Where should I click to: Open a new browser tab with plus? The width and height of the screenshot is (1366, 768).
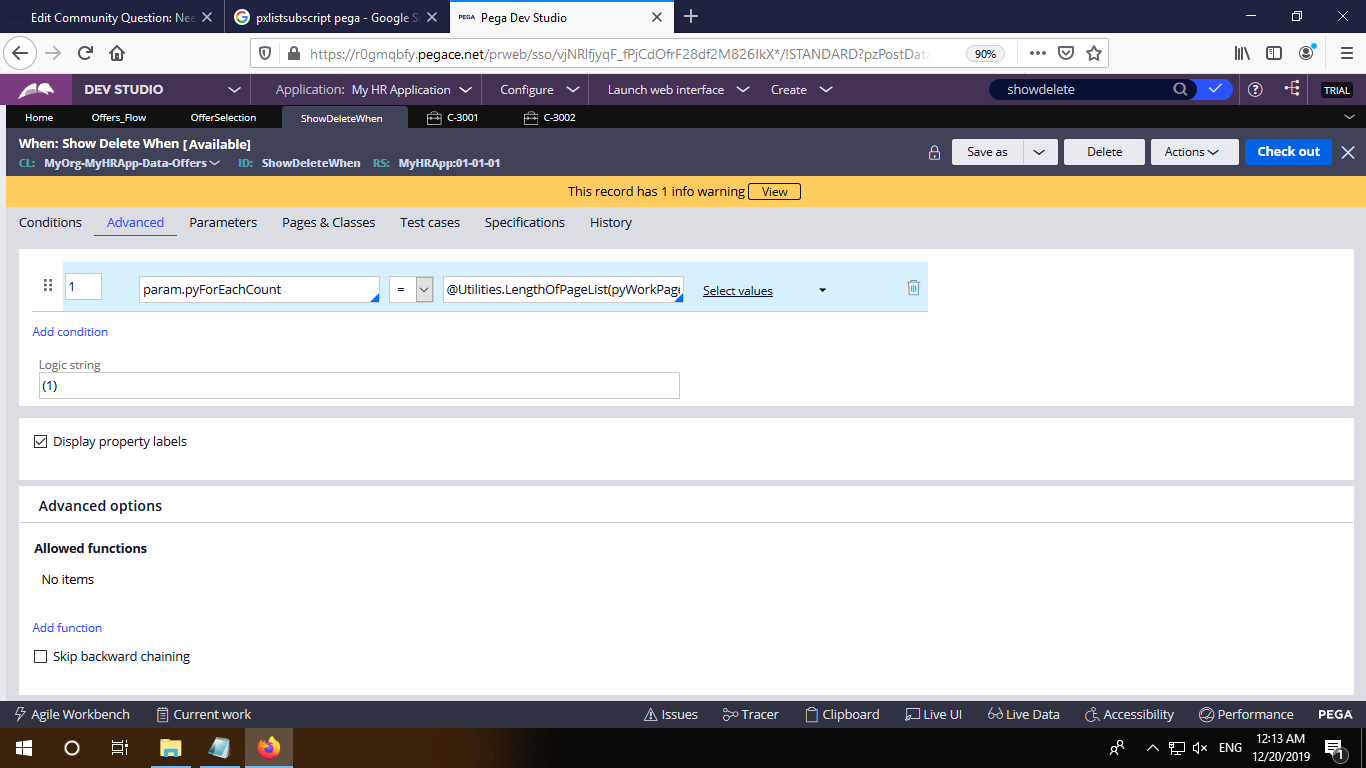691,16
